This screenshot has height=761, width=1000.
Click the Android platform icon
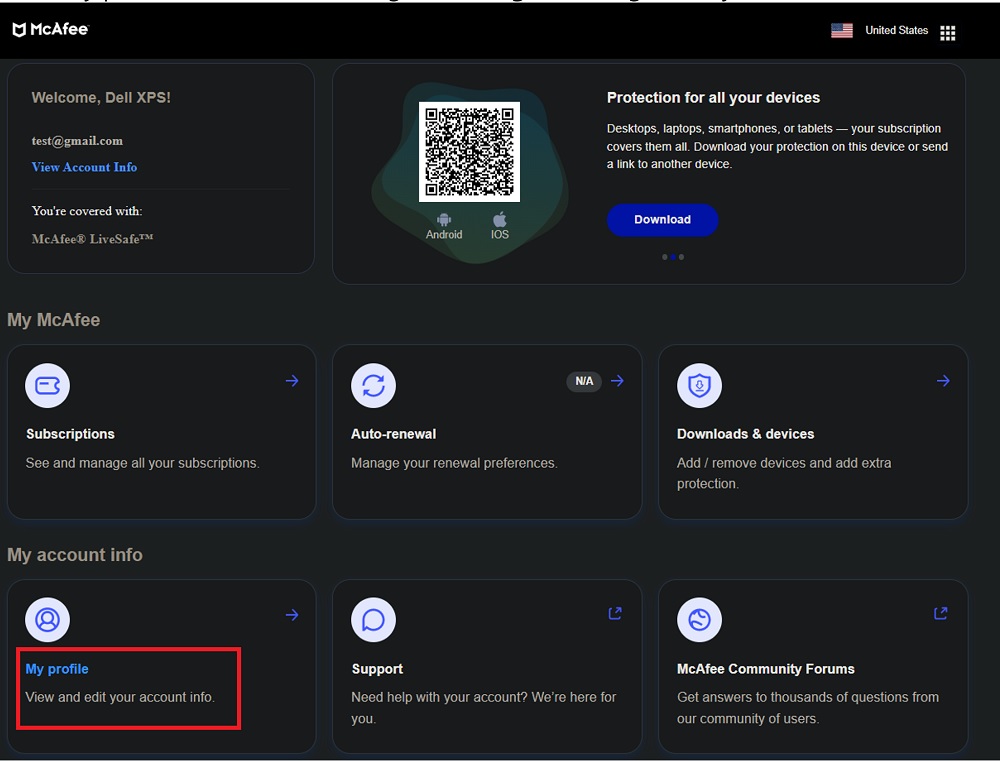444,219
